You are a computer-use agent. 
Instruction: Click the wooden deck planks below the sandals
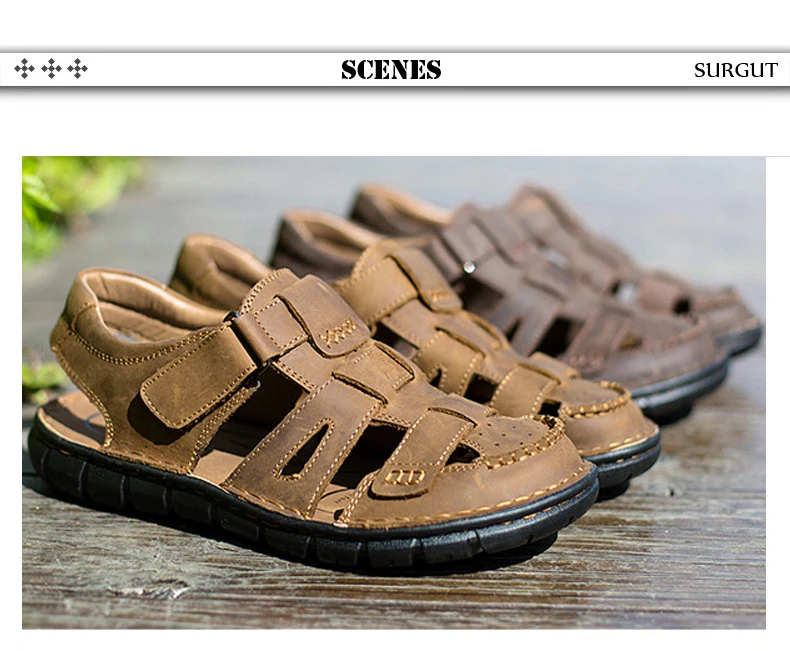click(x=393, y=595)
